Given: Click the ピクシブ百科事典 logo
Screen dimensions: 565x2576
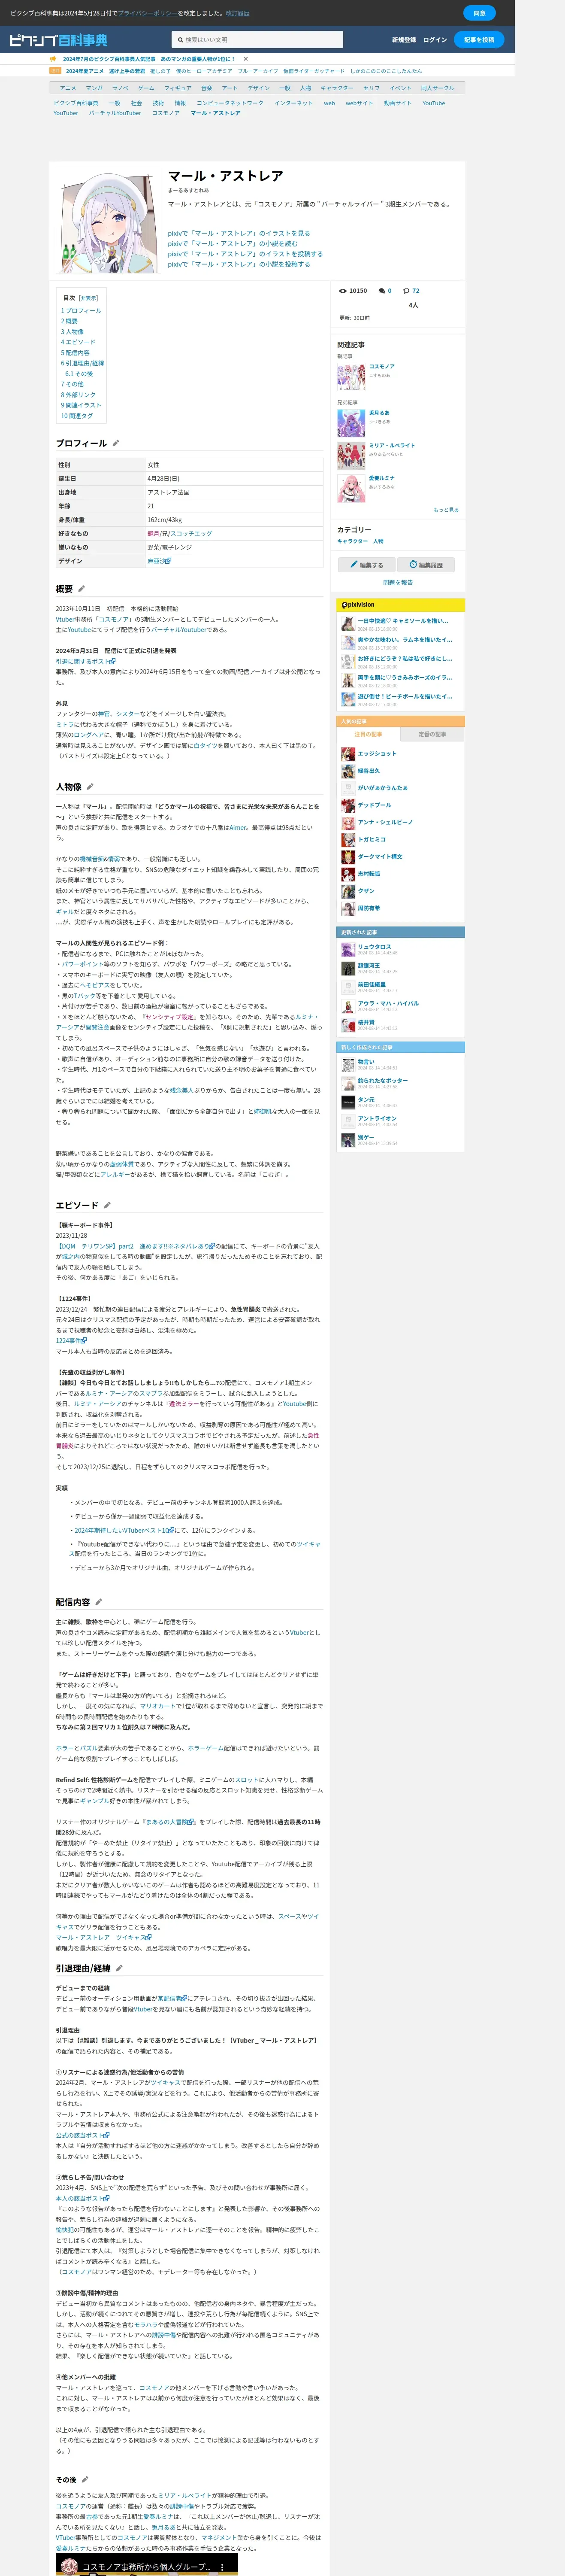Looking at the screenshot, I should [x=59, y=40].
